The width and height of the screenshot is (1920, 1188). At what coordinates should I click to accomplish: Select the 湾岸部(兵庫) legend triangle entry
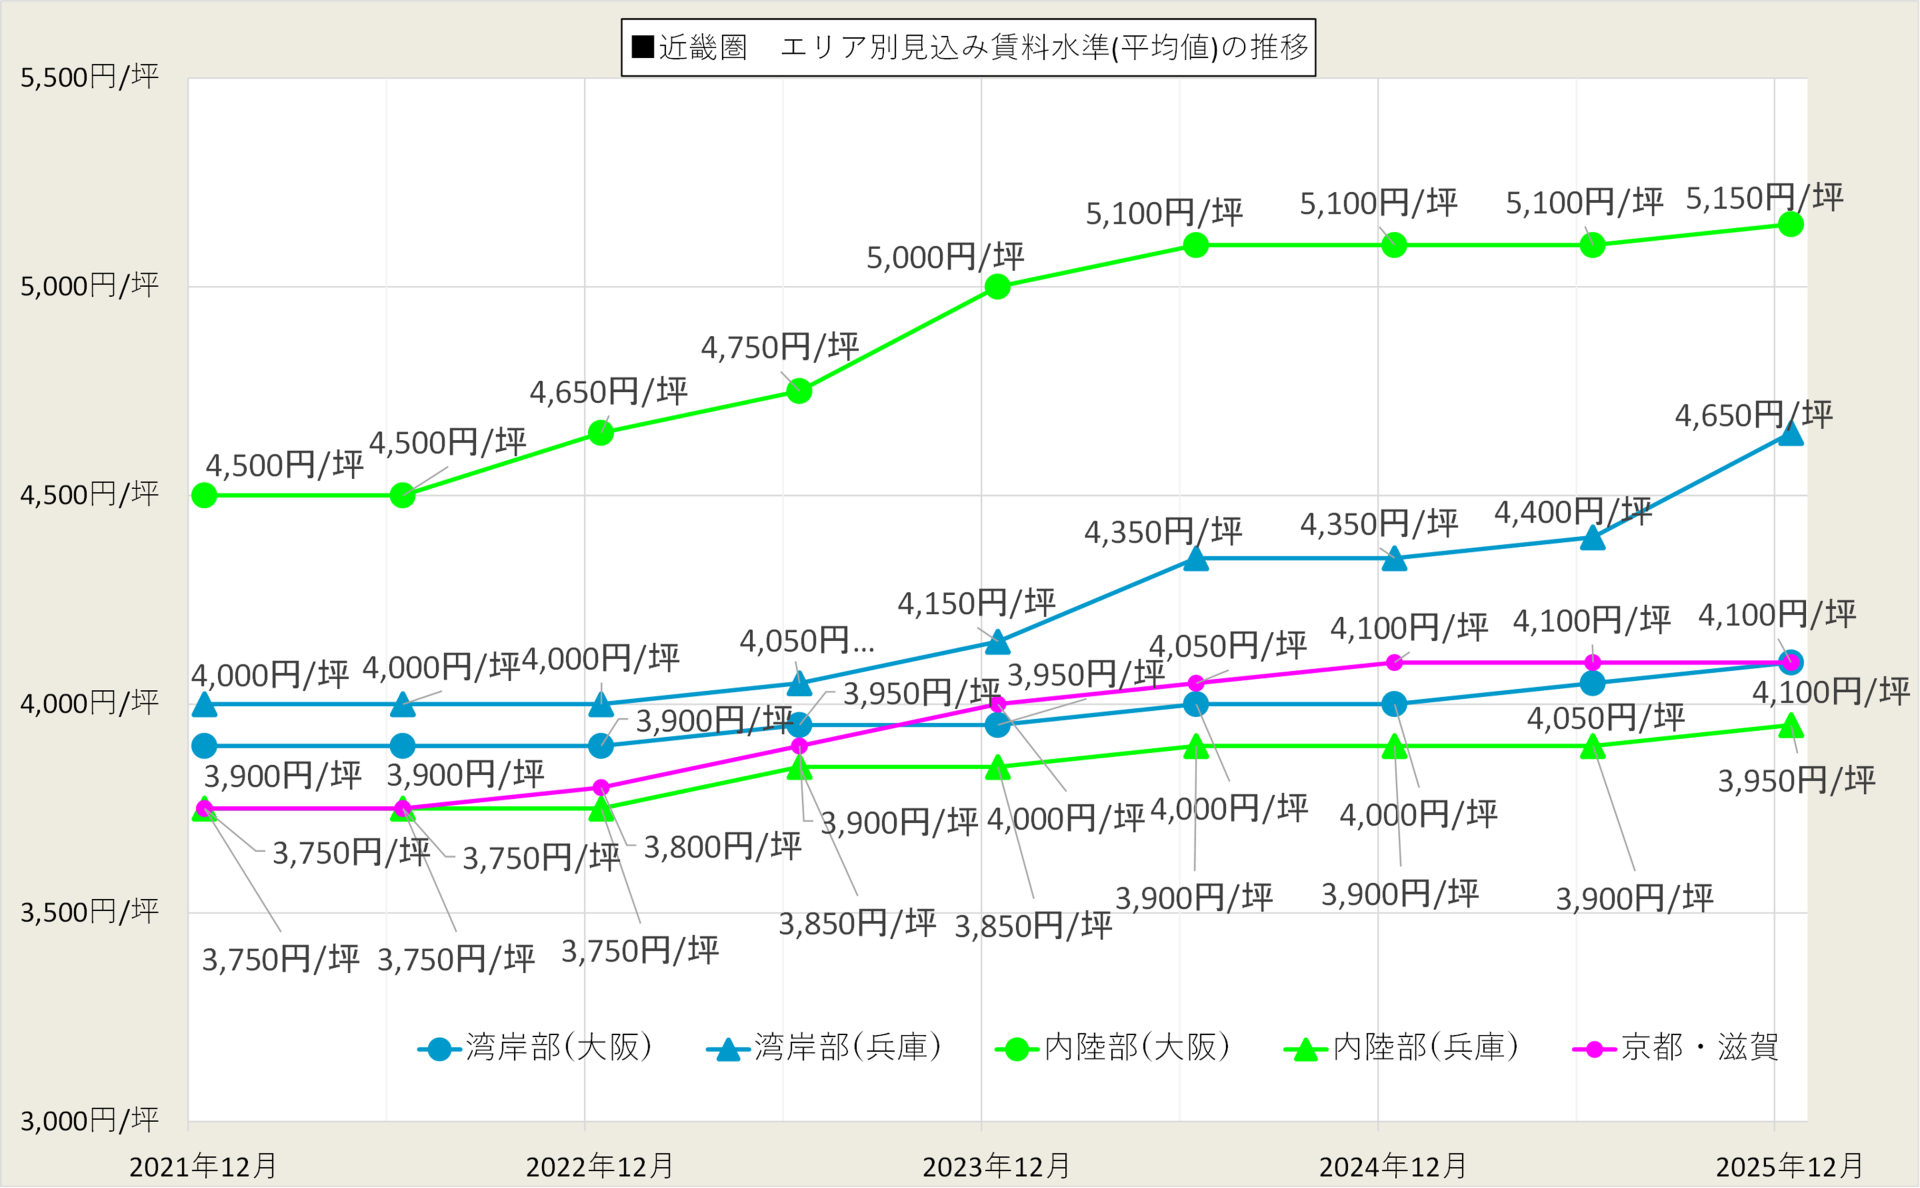point(824,1048)
